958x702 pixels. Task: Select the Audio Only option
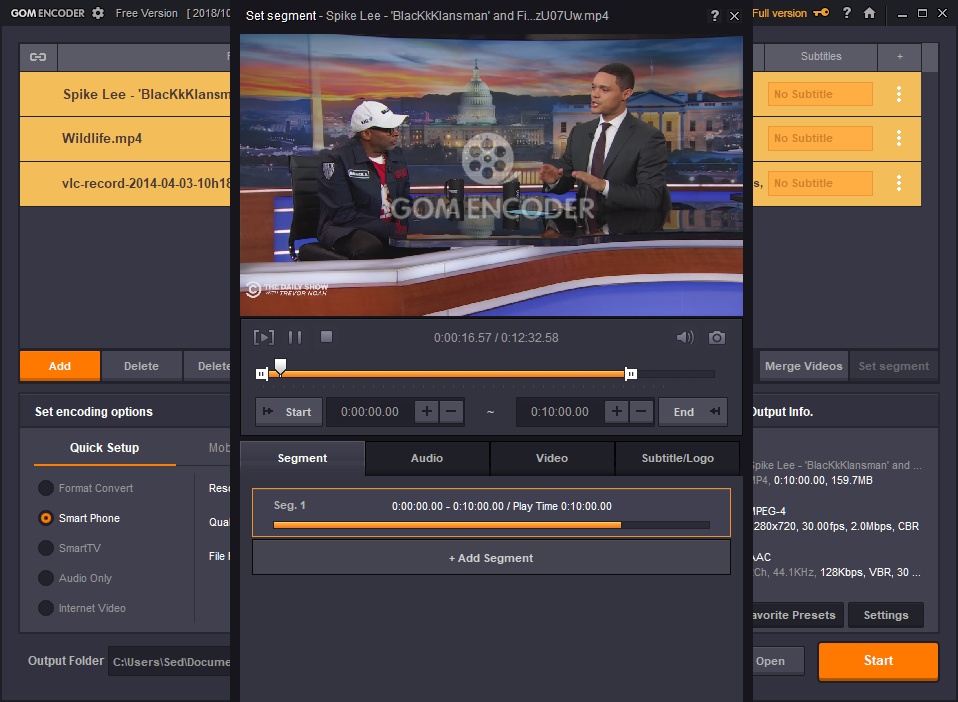coord(75,578)
